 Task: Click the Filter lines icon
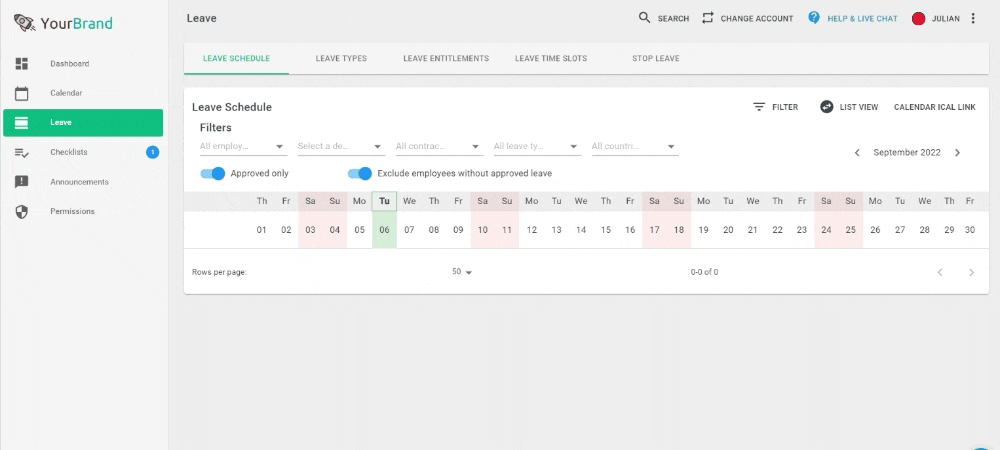click(x=759, y=107)
